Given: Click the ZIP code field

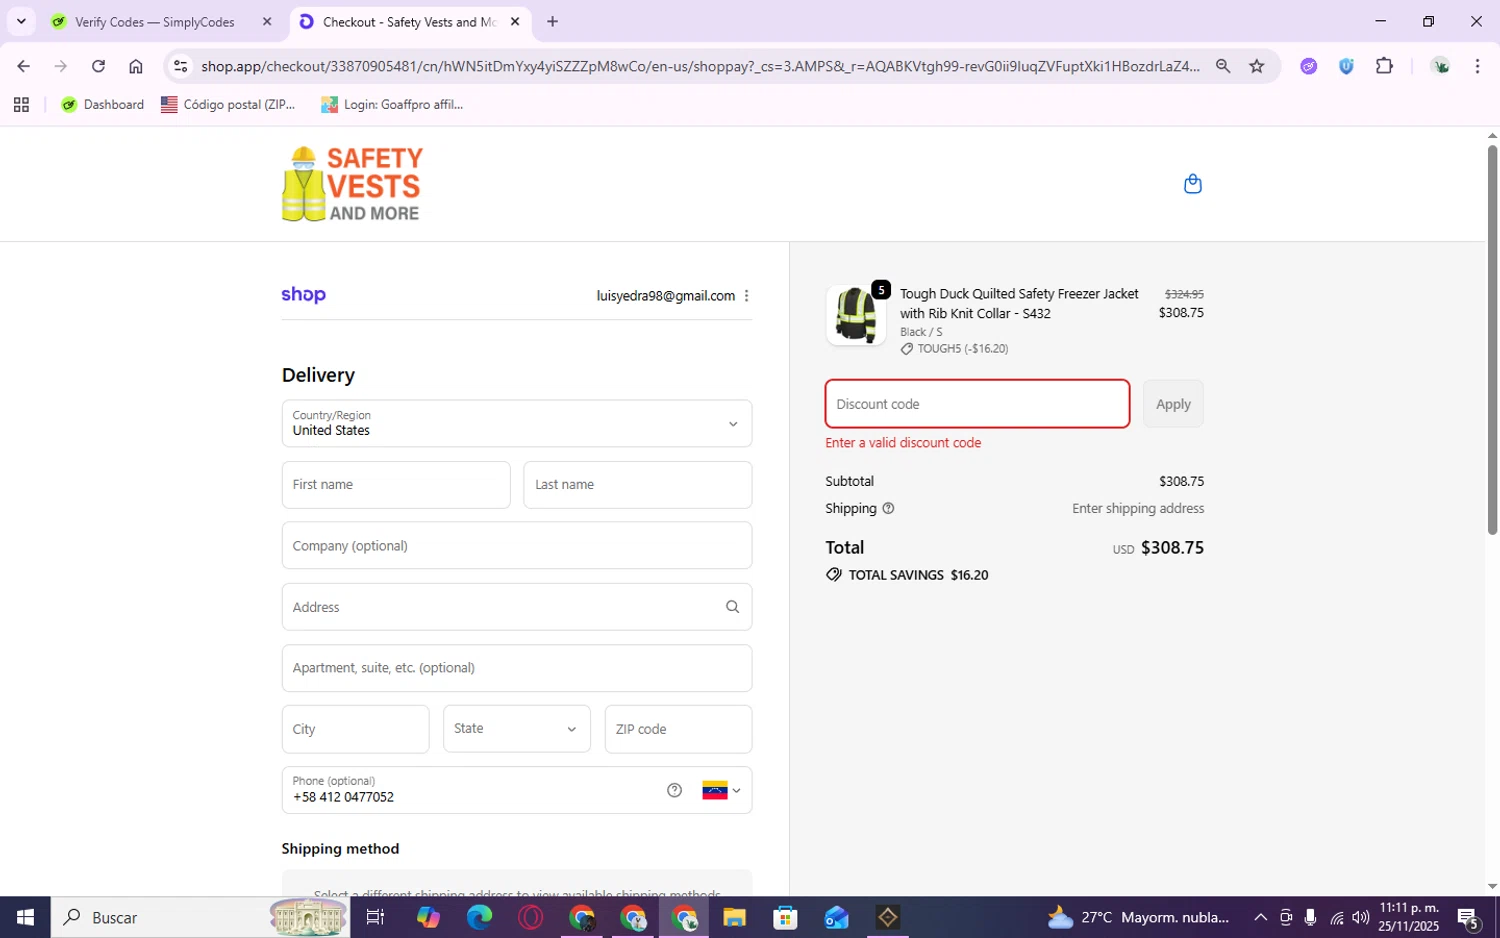Looking at the screenshot, I should tap(678, 729).
